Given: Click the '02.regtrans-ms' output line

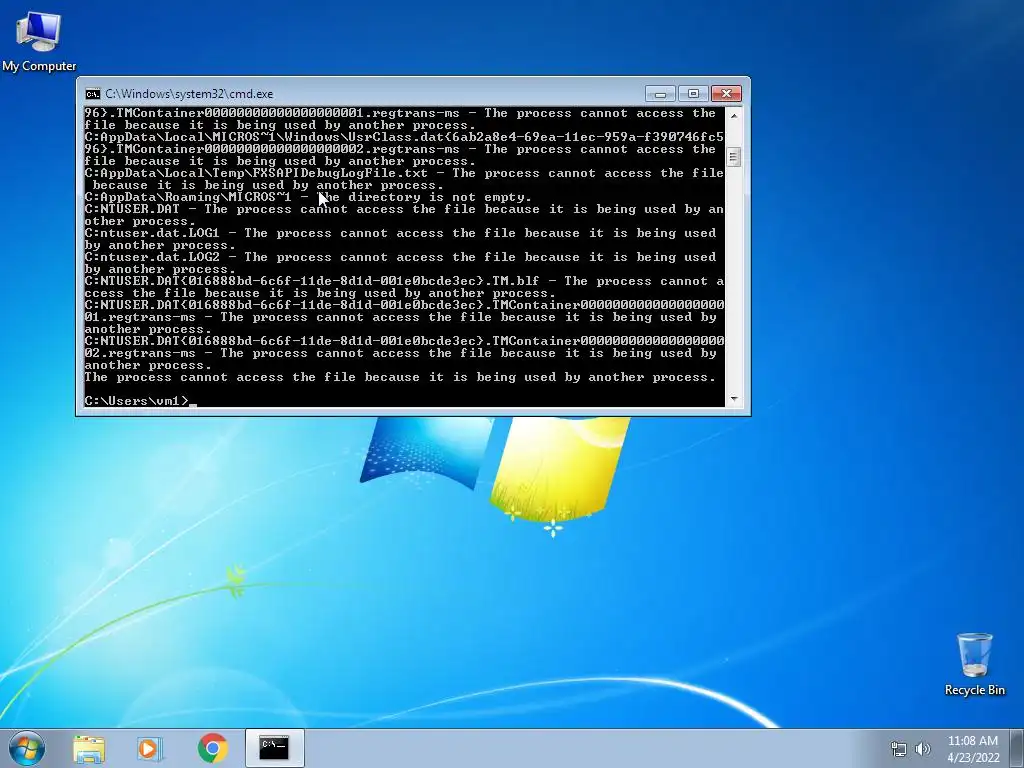Looking at the screenshot, I should tap(400, 353).
